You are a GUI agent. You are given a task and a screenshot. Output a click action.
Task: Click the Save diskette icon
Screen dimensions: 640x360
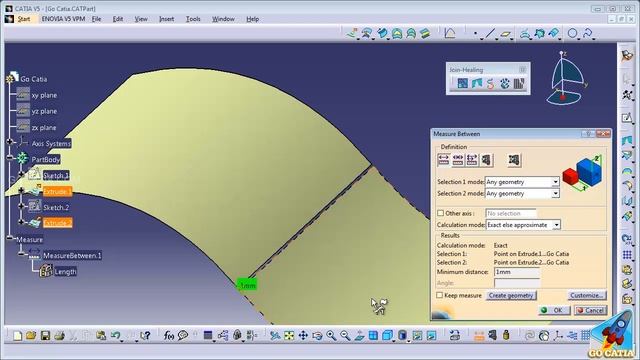click(45, 336)
